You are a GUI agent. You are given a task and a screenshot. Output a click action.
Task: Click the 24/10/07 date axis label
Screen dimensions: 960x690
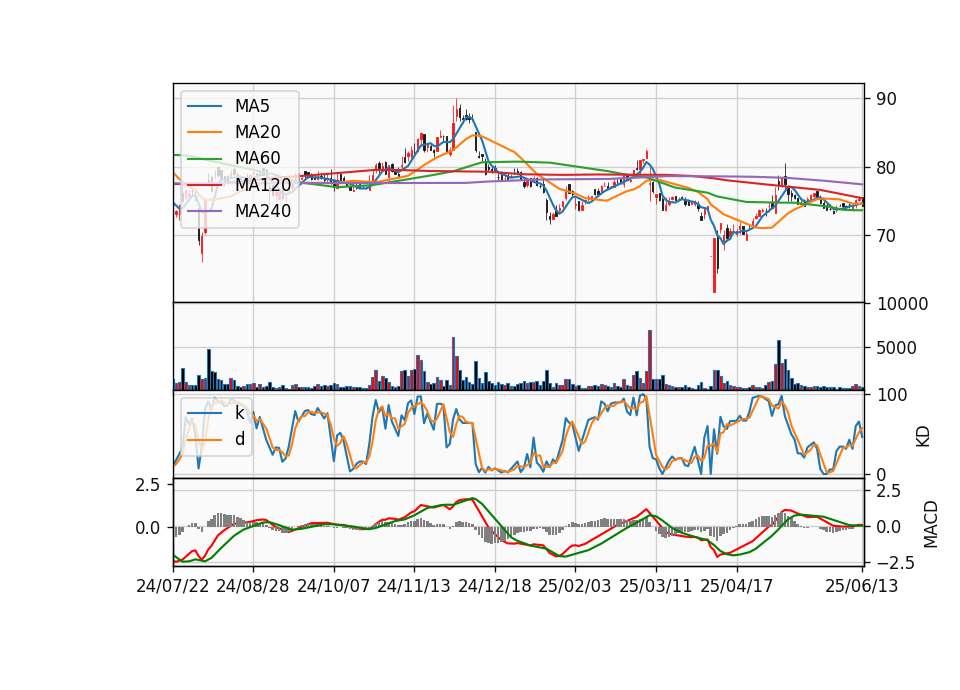point(334,586)
